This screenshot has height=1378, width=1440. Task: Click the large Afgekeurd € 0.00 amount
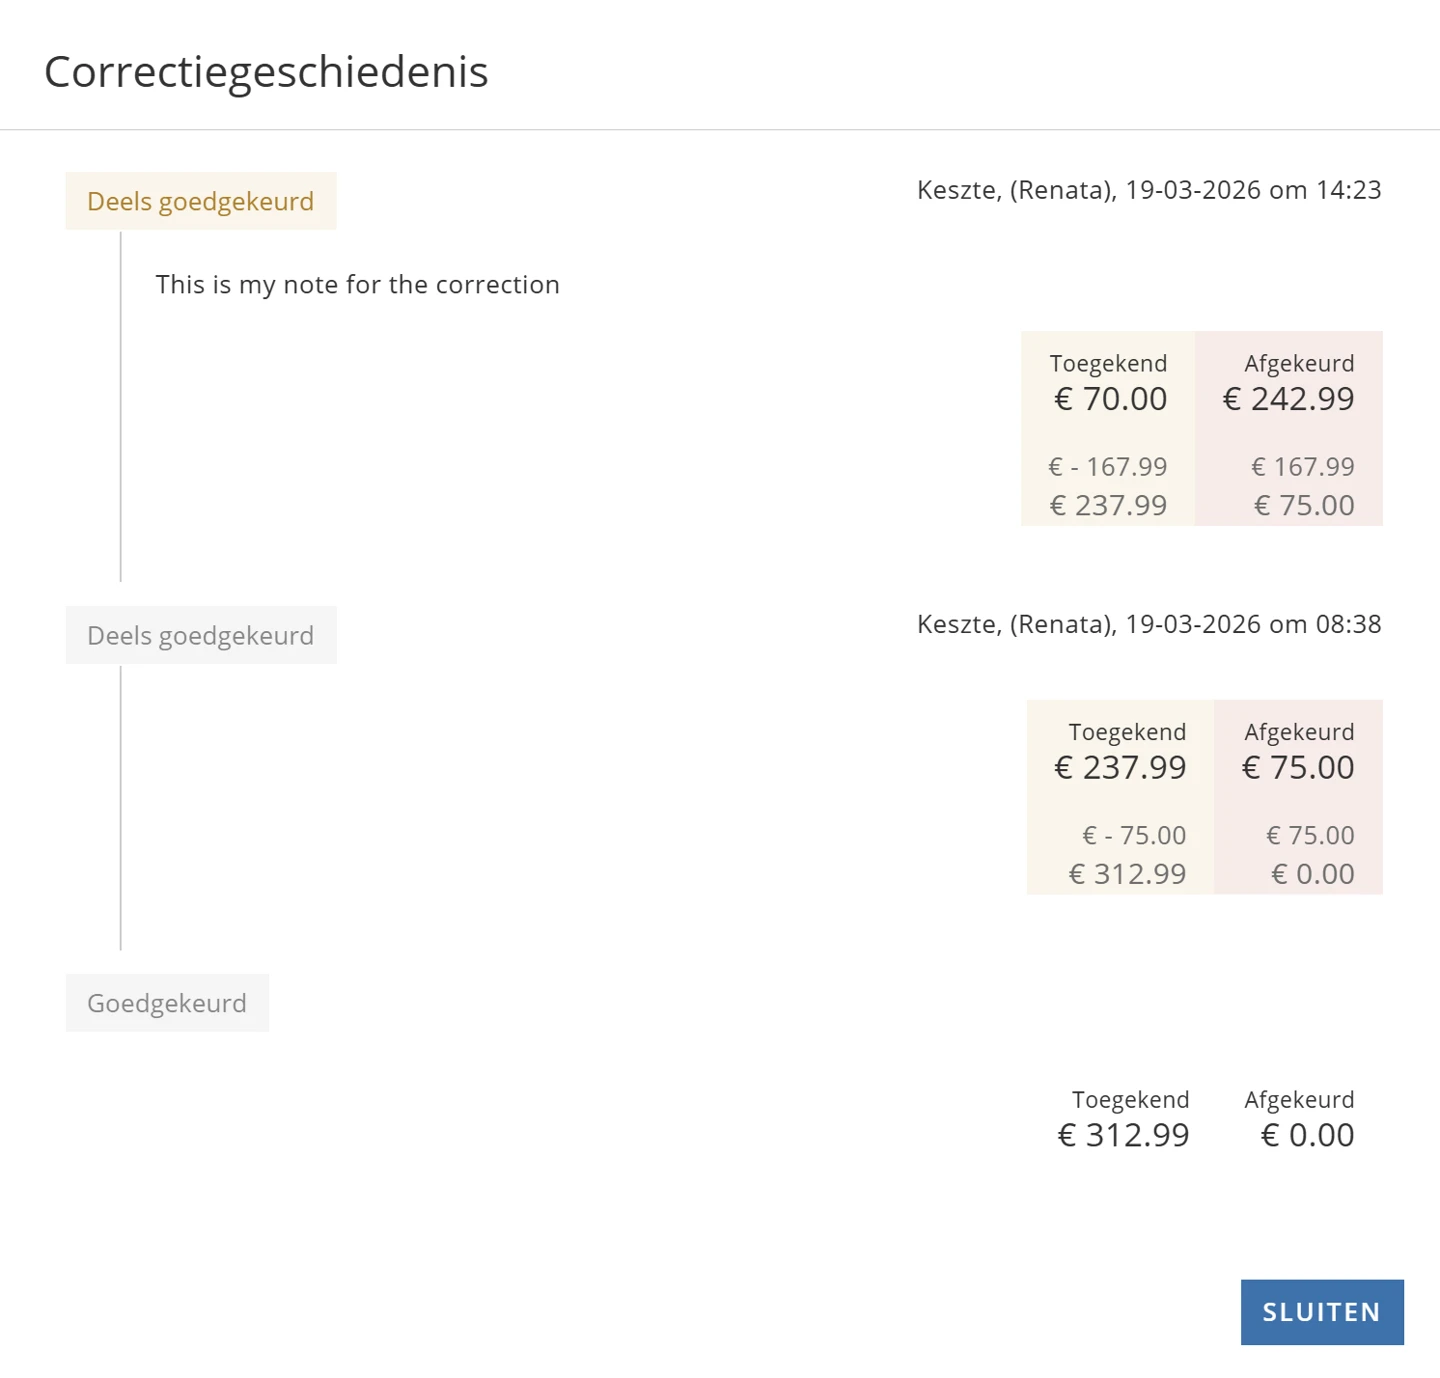(x=1307, y=1136)
